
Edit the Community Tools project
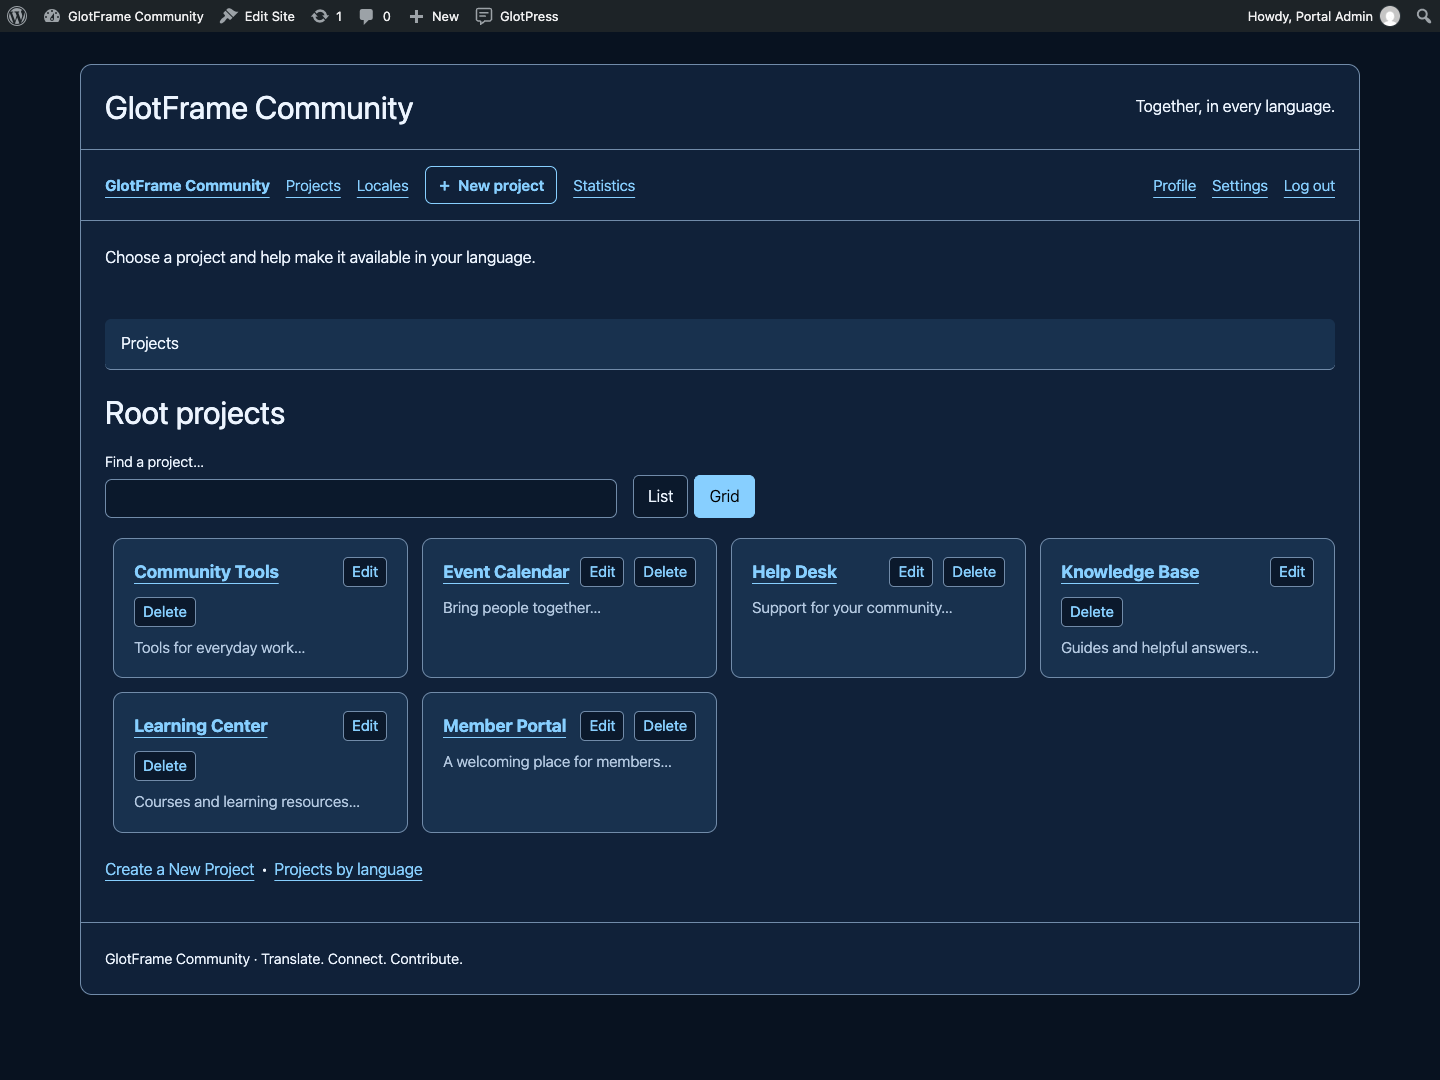365,572
